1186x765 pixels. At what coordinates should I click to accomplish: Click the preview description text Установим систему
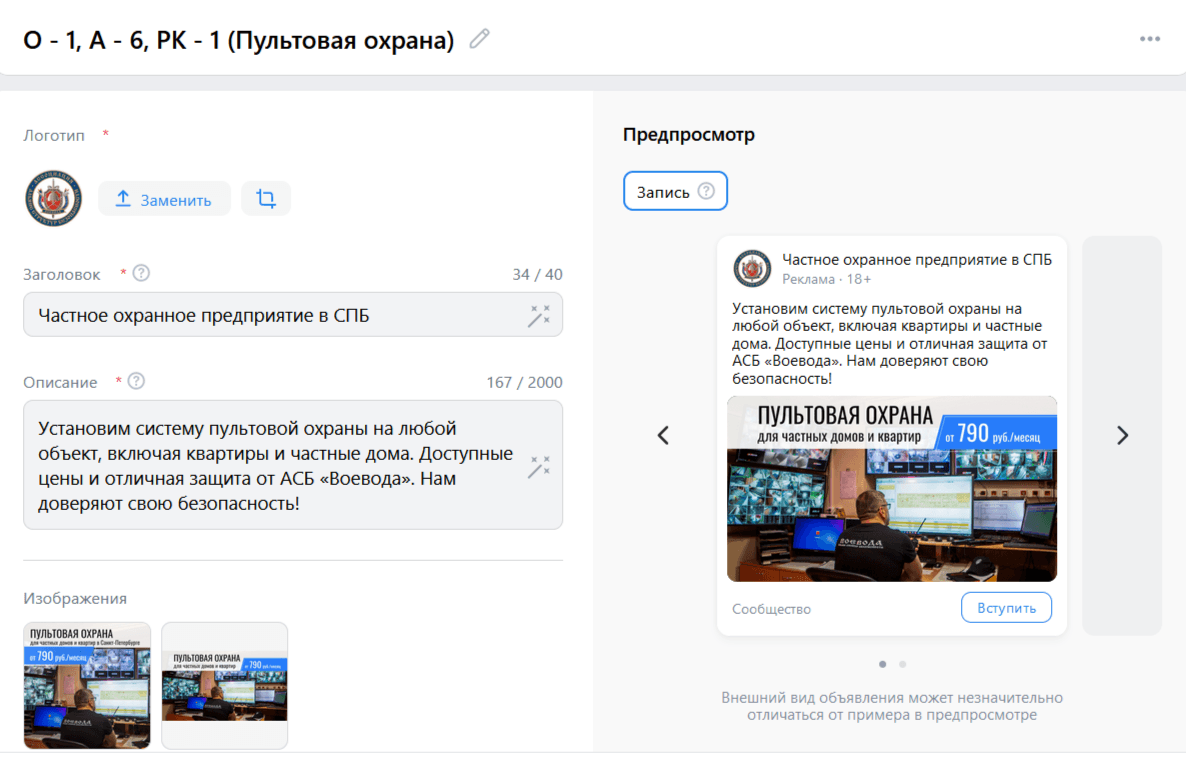point(890,344)
